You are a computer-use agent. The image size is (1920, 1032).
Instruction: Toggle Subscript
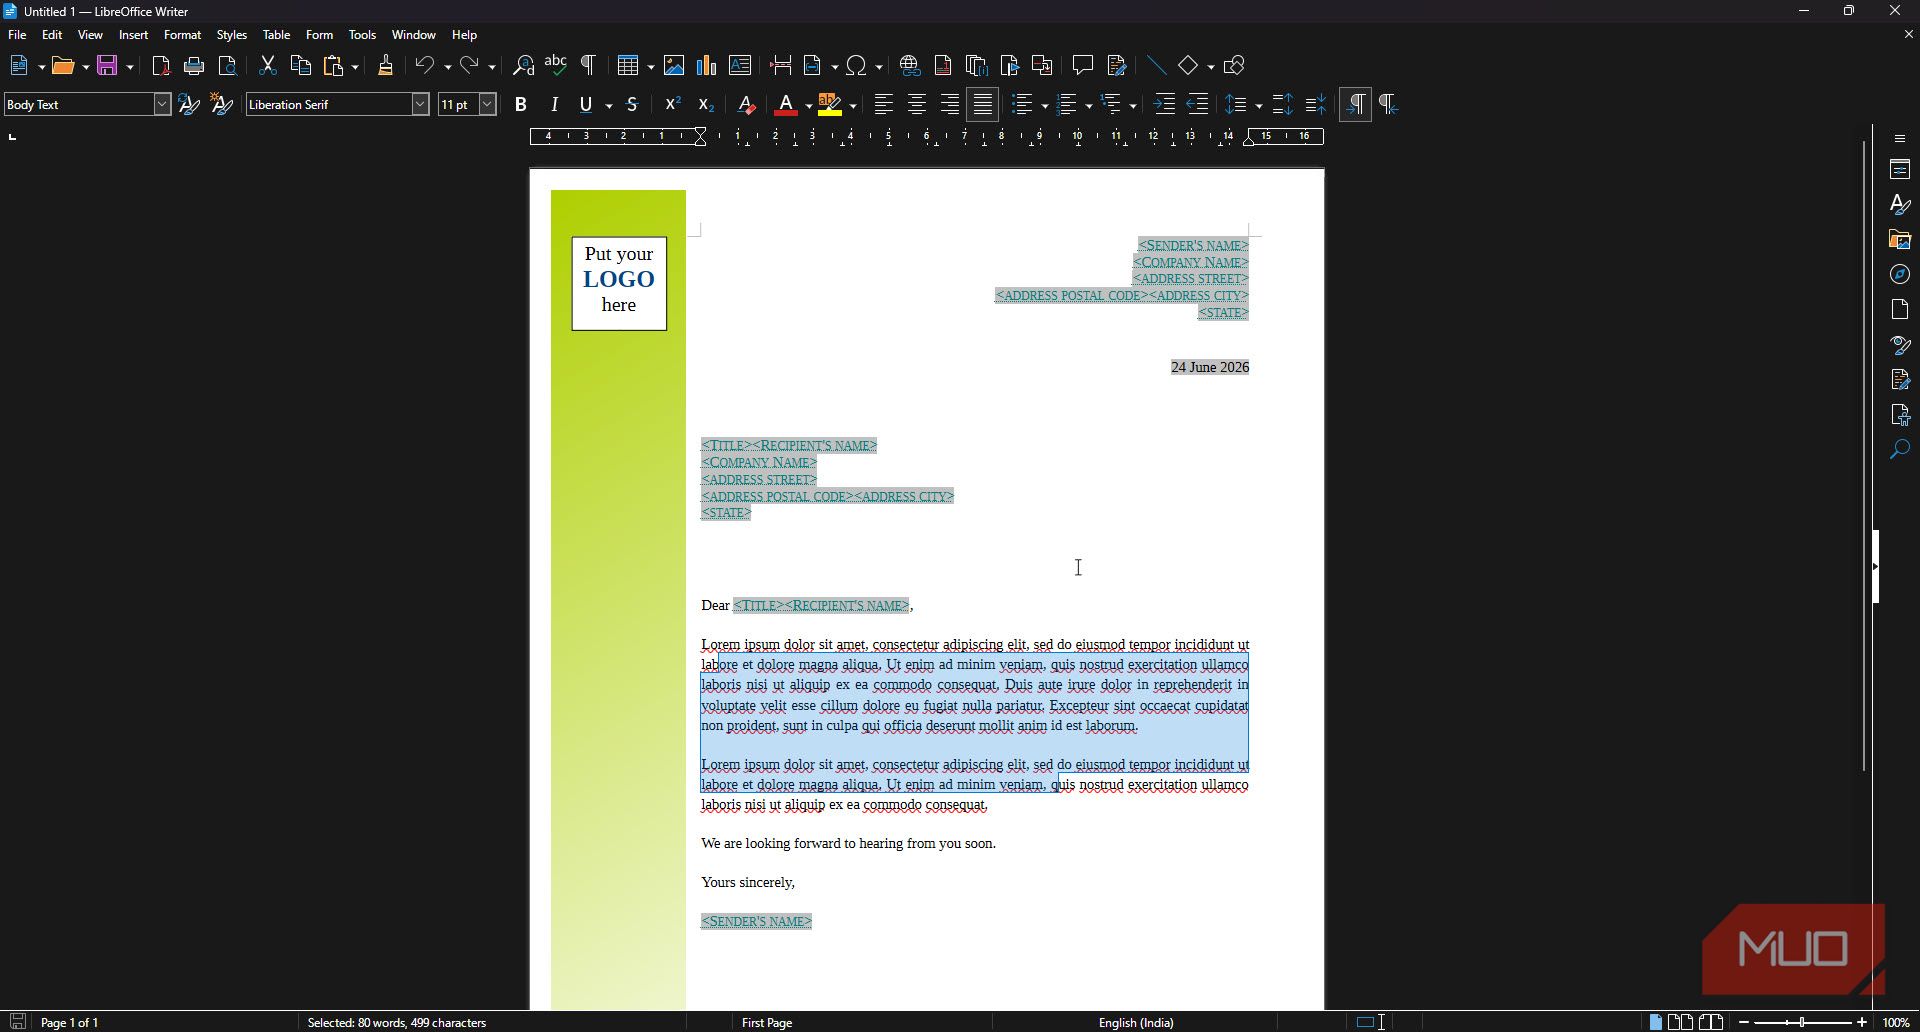[706, 105]
